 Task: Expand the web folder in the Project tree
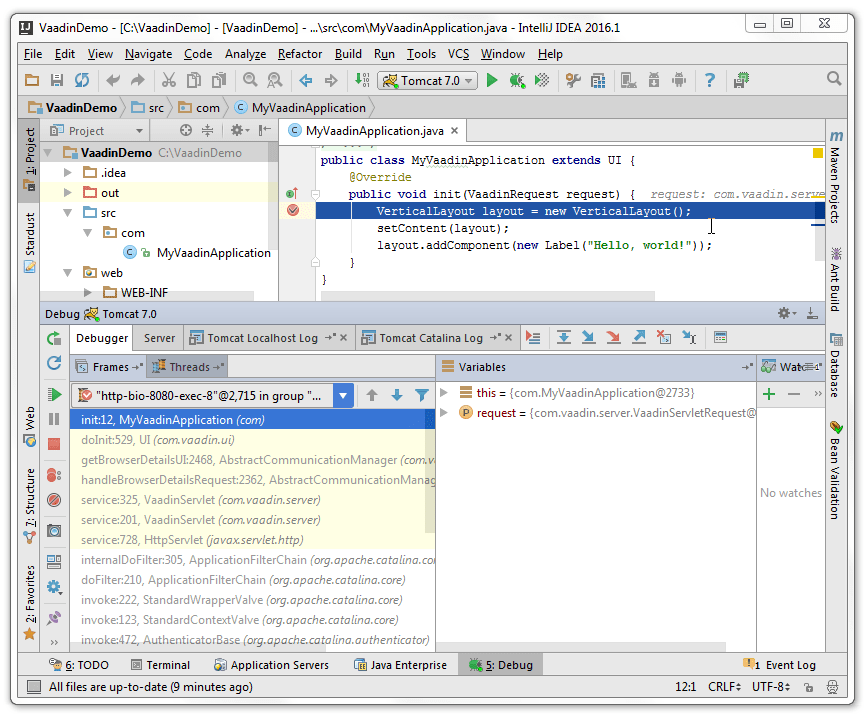[66, 272]
